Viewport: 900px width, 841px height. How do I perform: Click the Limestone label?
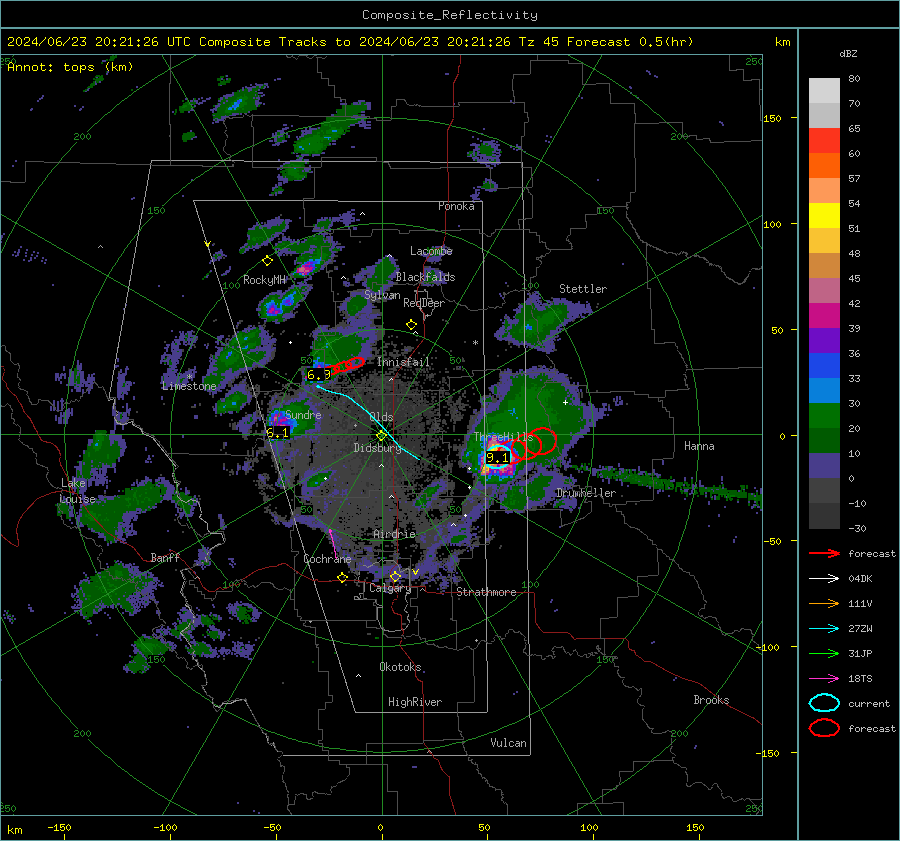coord(189,386)
